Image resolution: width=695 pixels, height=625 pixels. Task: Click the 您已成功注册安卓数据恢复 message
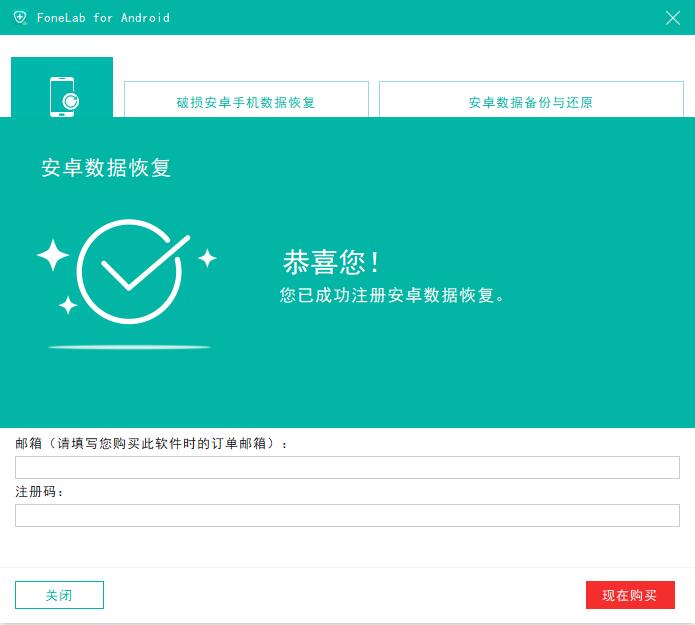(391, 295)
